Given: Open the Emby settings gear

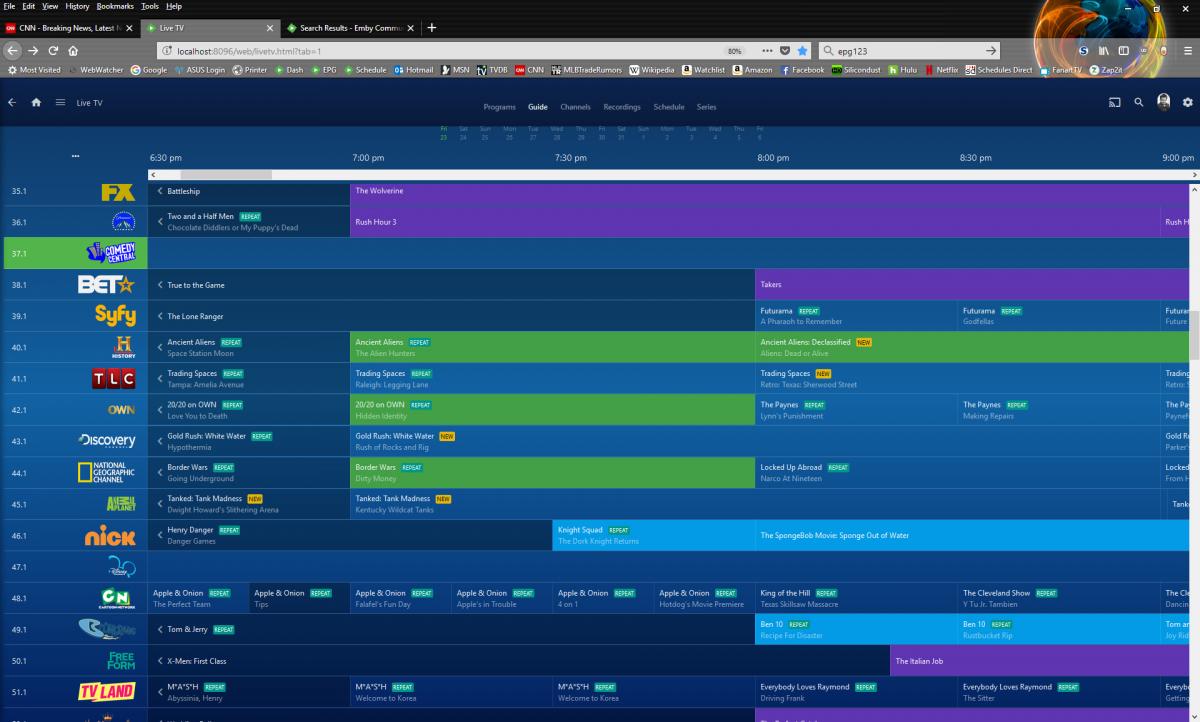Looking at the screenshot, I should coord(1188,102).
